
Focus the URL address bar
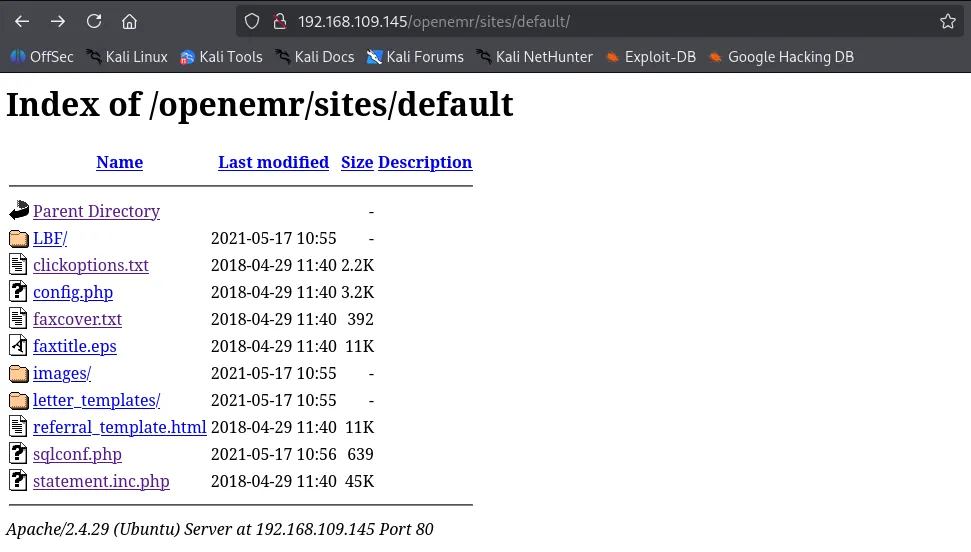click(x=600, y=21)
